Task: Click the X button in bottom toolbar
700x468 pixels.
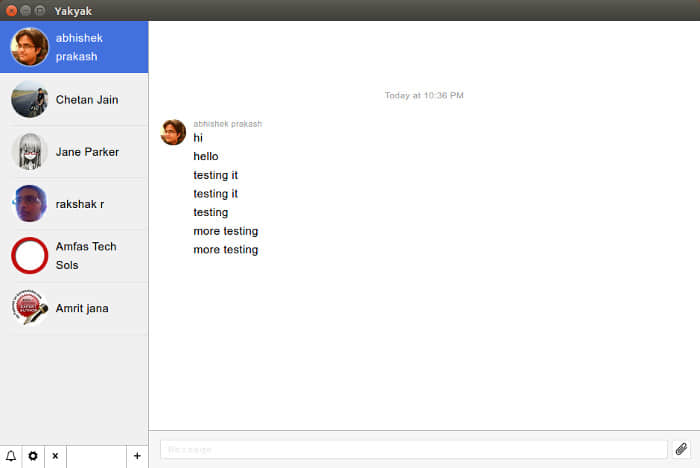Action: (x=55, y=456)
